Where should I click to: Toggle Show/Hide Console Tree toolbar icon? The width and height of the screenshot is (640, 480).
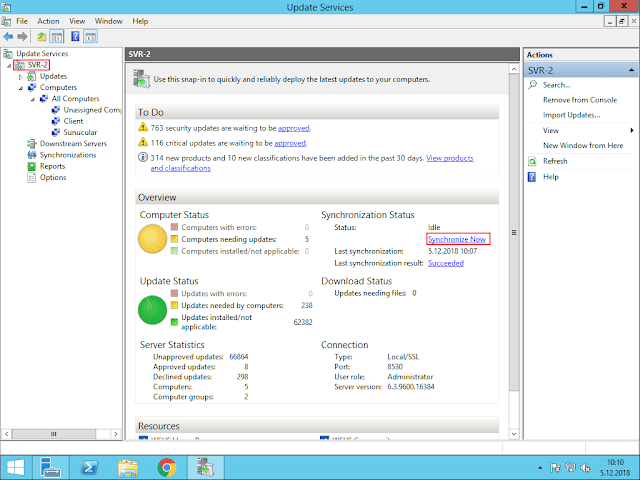click(x=57, y=37)
